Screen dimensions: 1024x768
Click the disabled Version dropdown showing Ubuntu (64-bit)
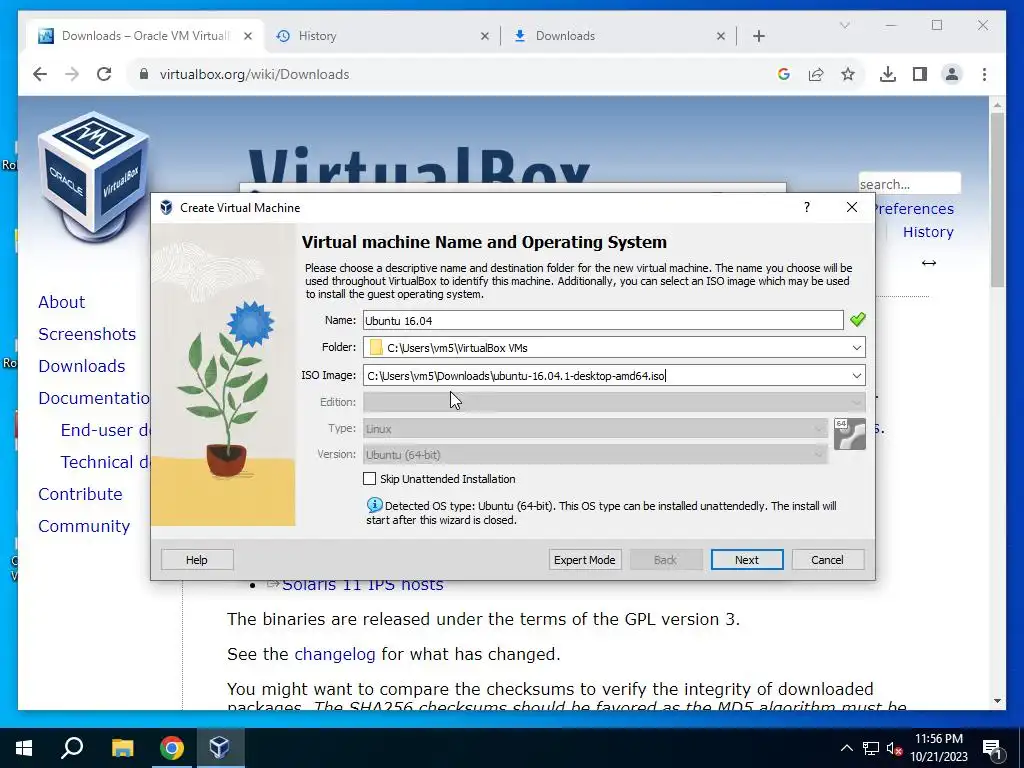click(x=596, y=455)
